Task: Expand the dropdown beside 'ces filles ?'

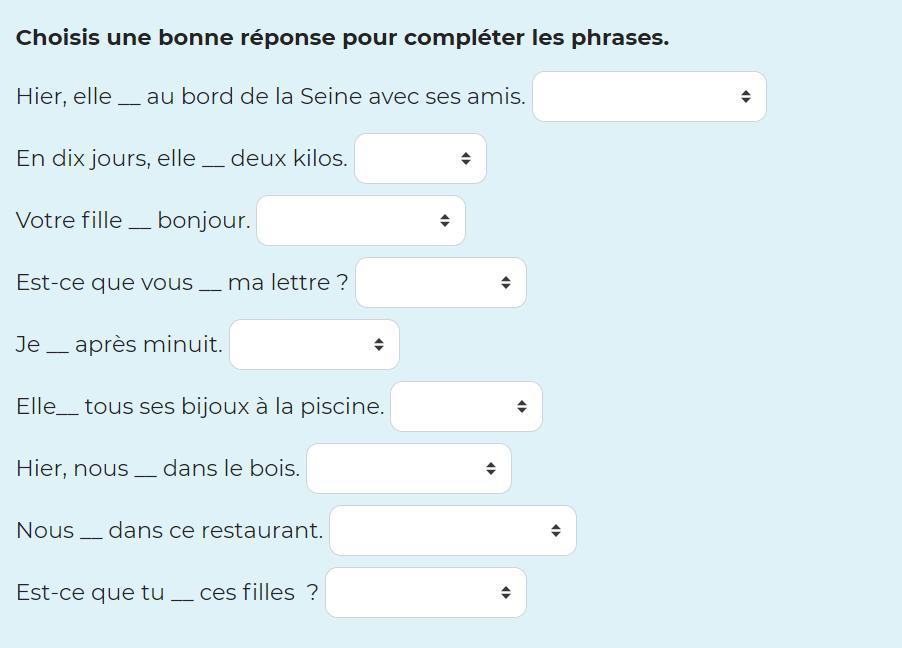Action: pyautogui.click(x=425, y=593)
